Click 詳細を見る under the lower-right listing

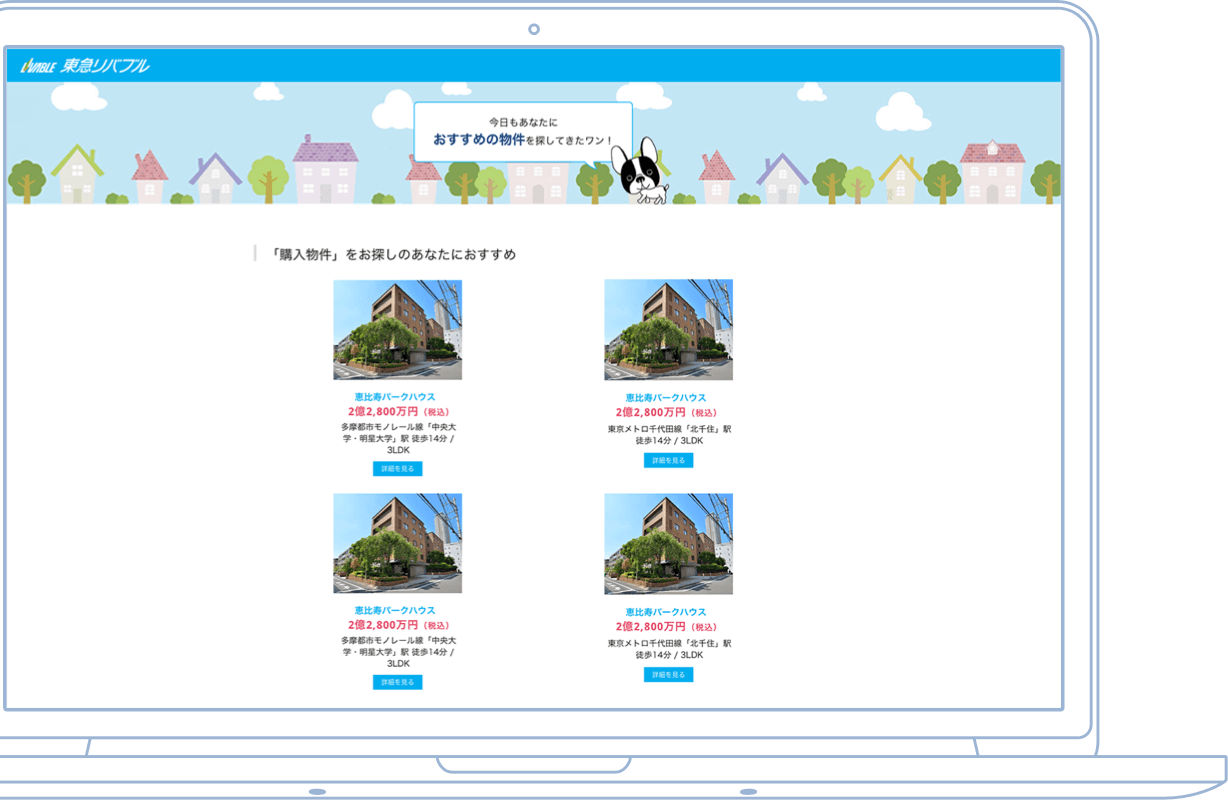pyautogui.click(x=668, y=675)
